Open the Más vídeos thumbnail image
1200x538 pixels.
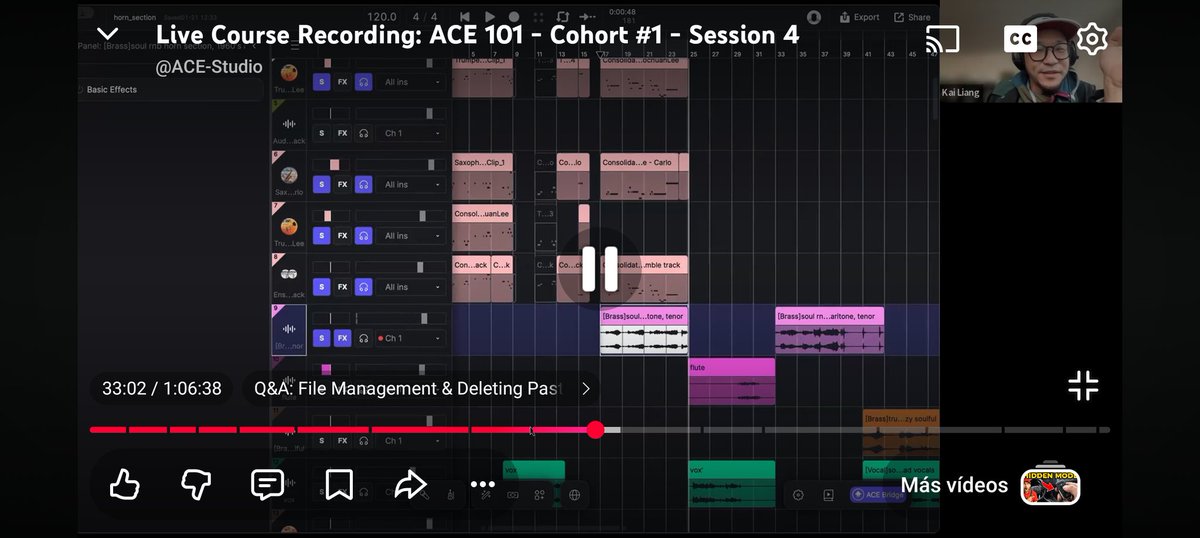[x=1050, y=486]
